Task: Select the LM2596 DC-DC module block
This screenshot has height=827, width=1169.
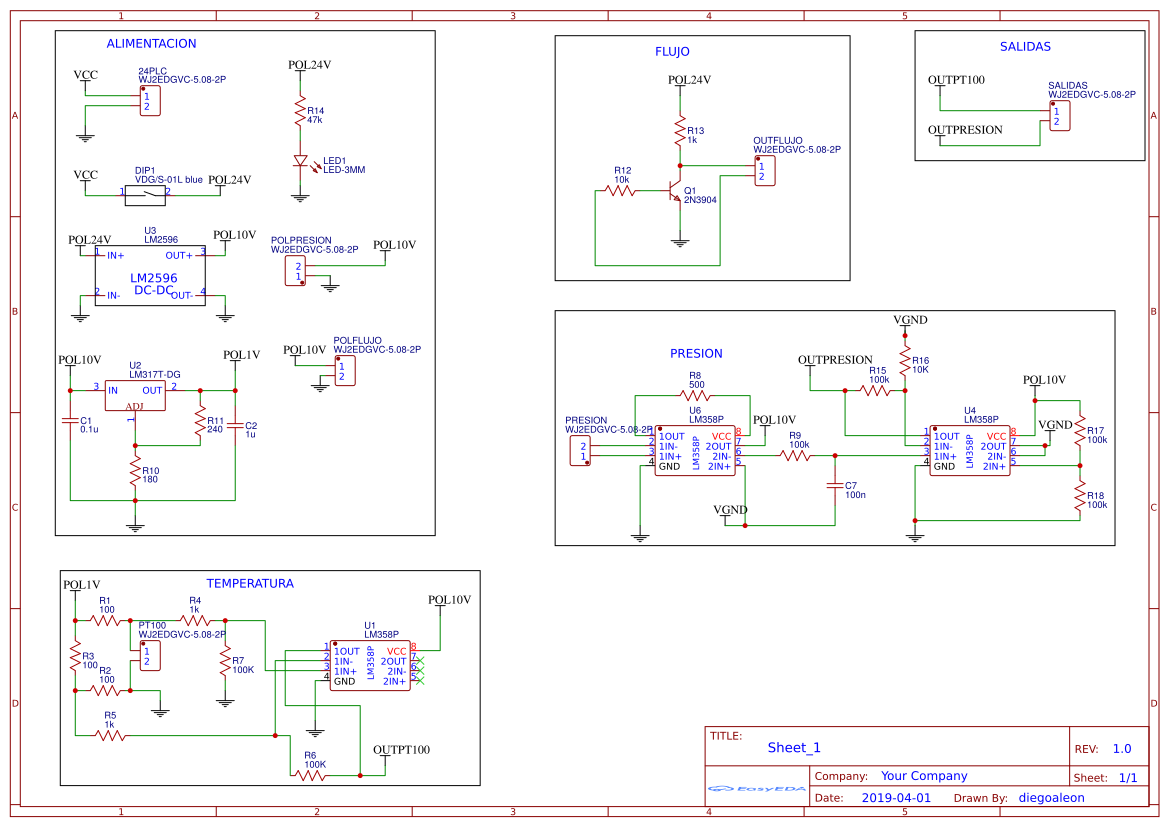Action: pyautogui.click(x=150, y=276)
